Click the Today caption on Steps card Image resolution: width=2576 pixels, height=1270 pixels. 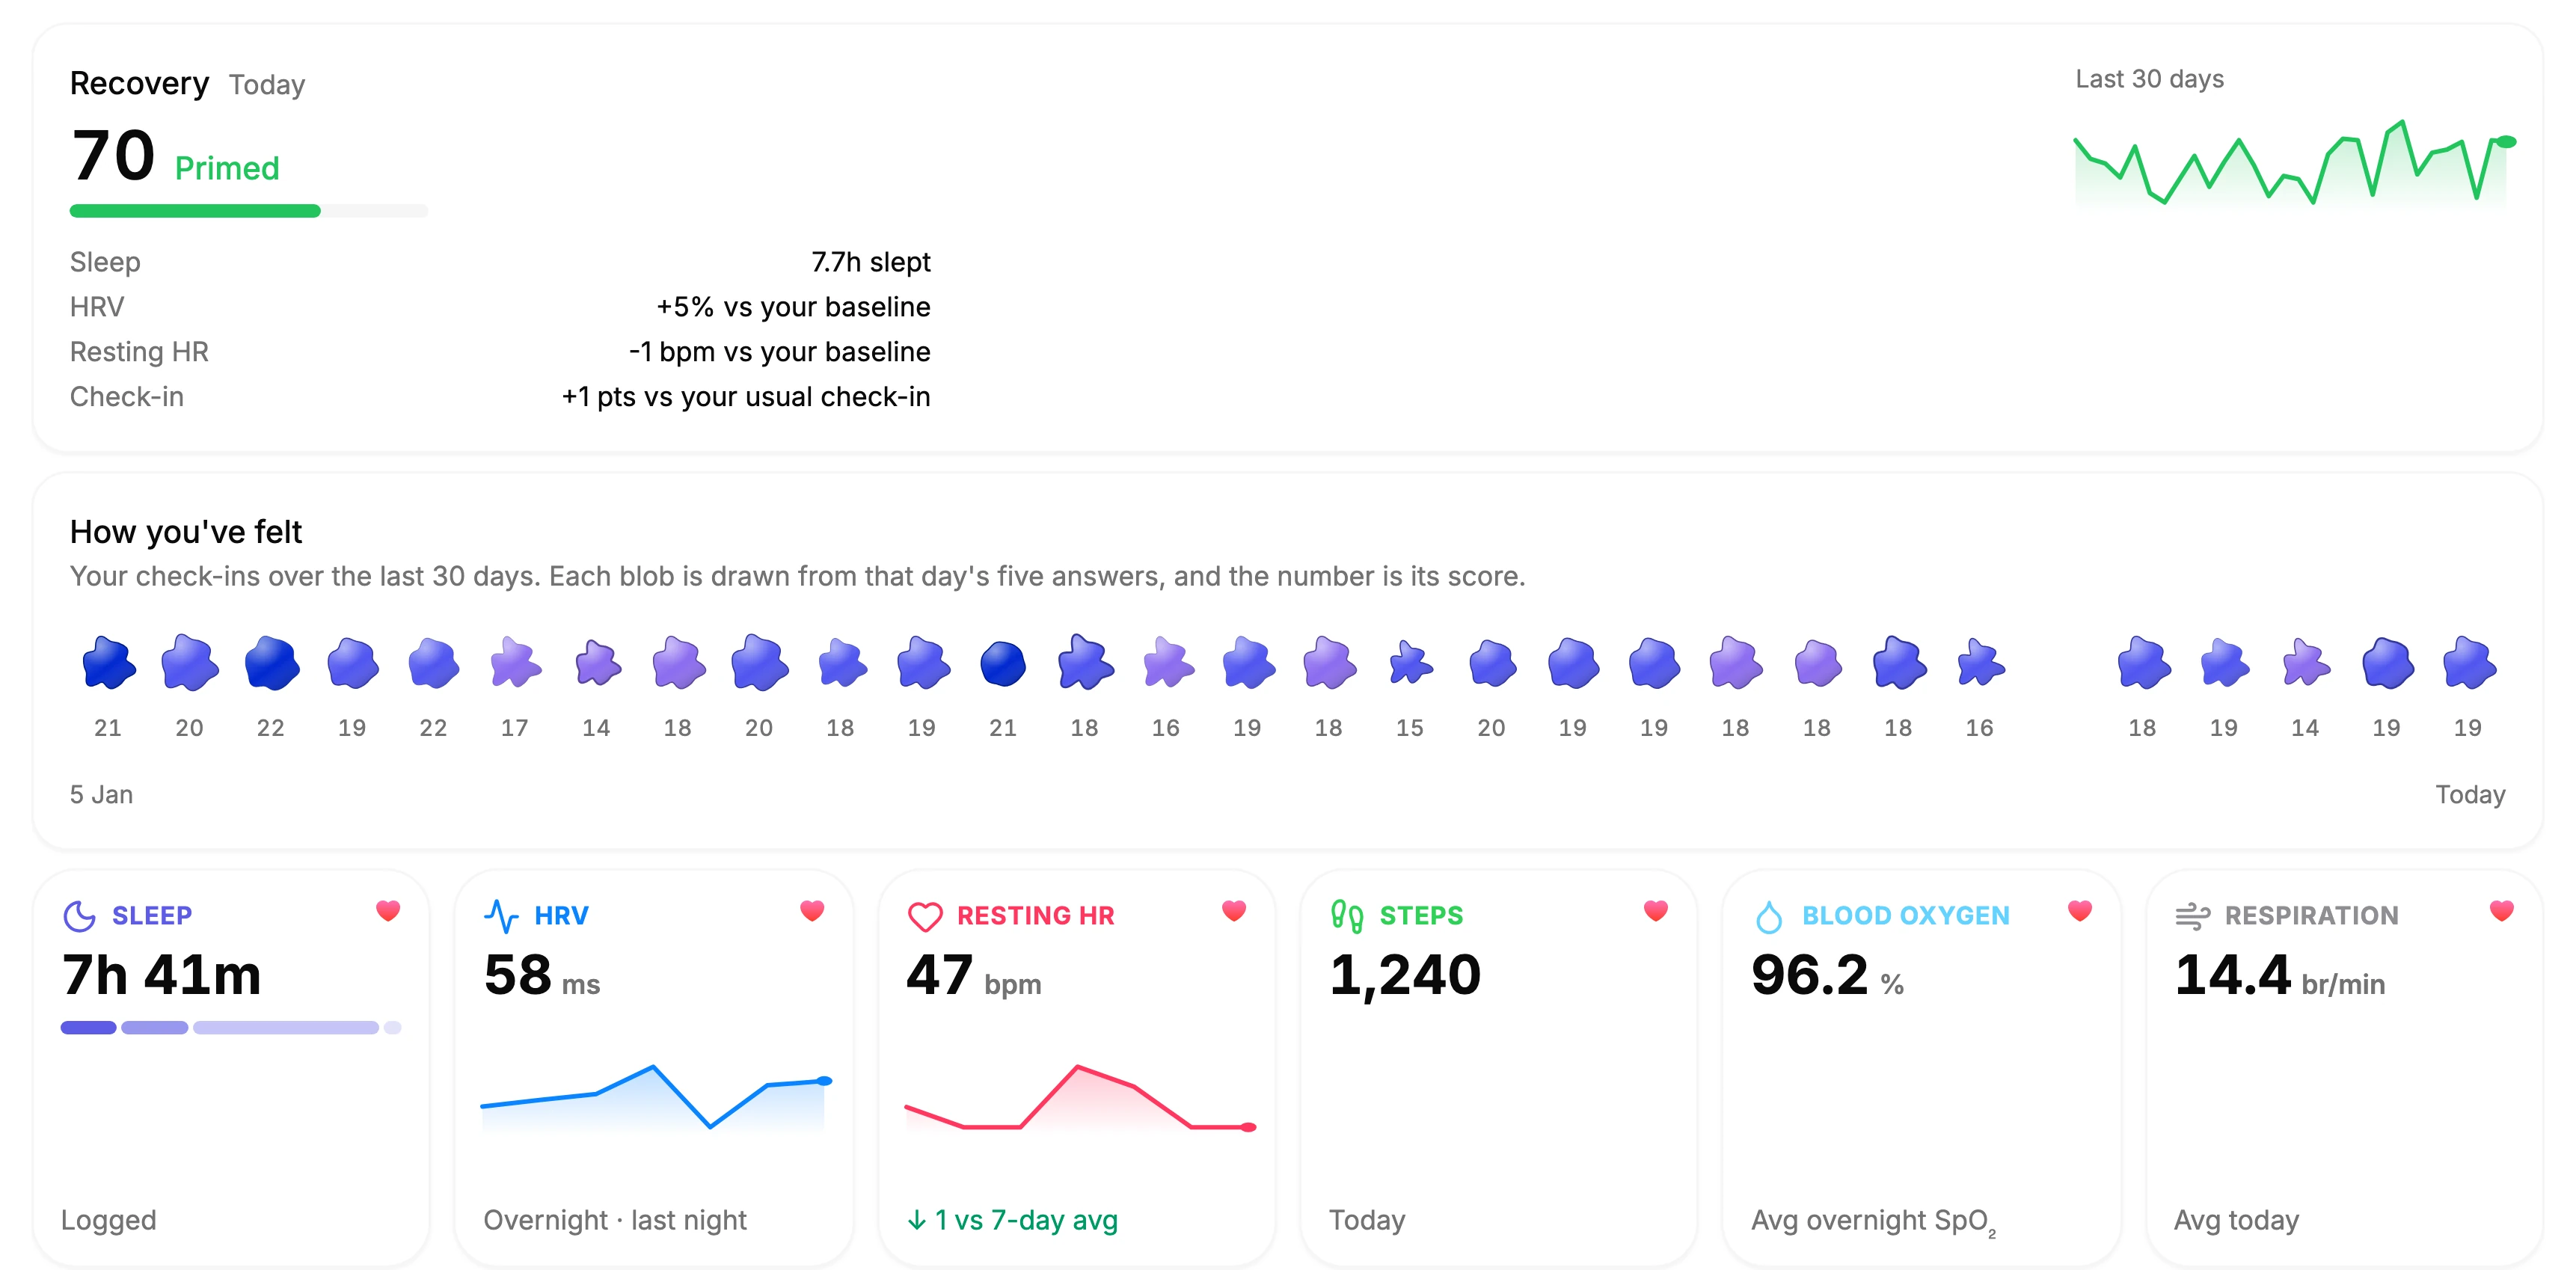1367,1220
